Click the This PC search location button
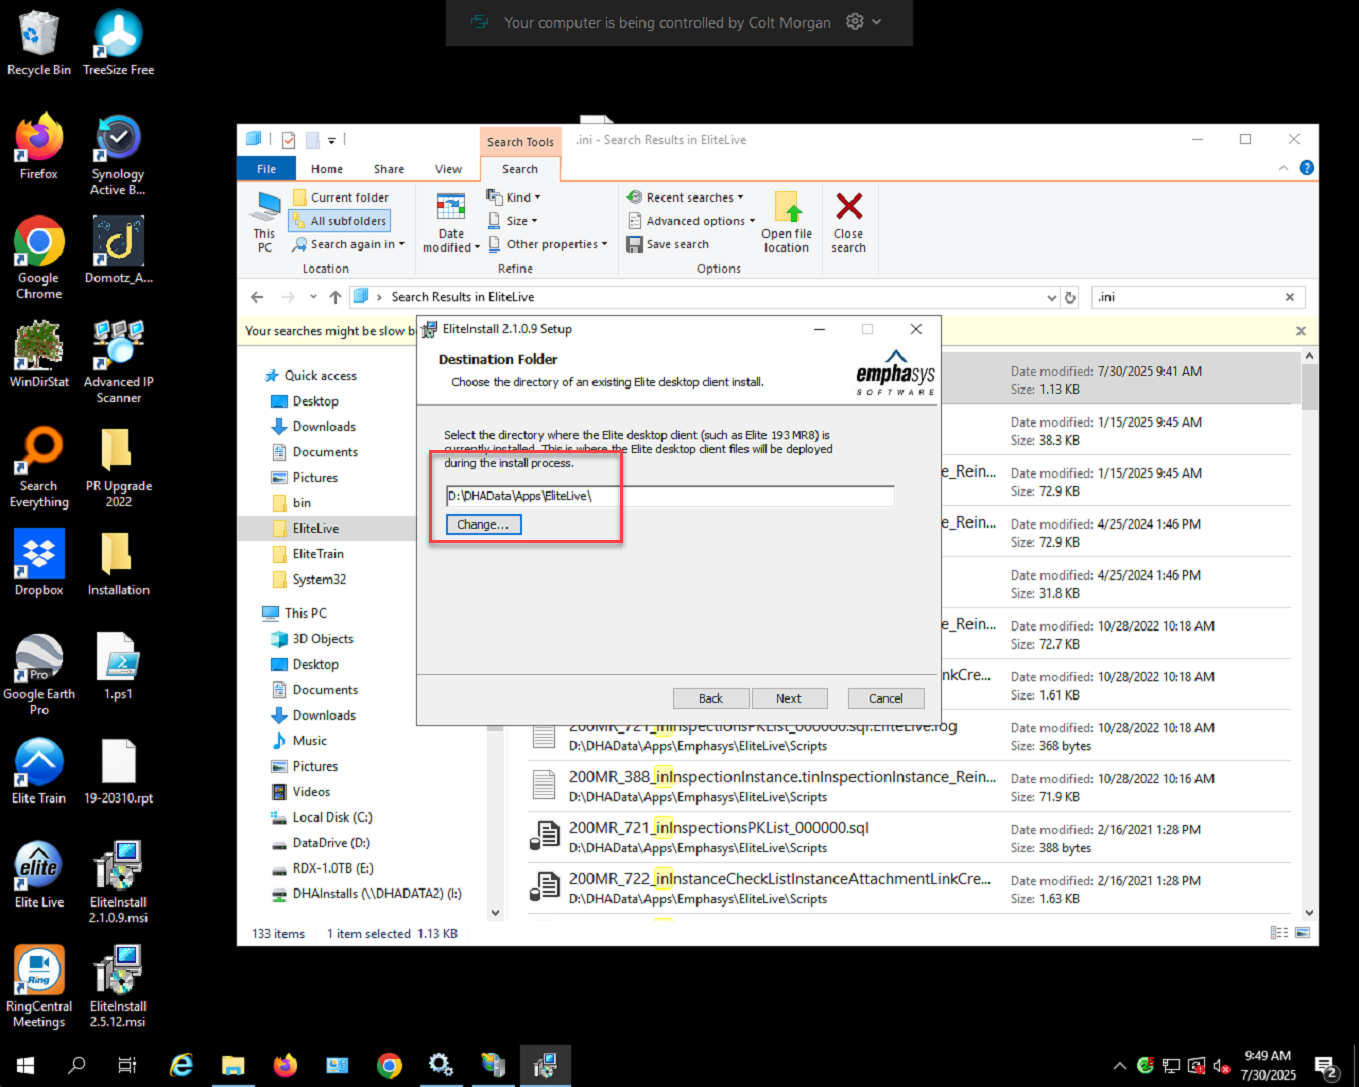Viewport: 1359px width, 1087px height. [265, 222]
